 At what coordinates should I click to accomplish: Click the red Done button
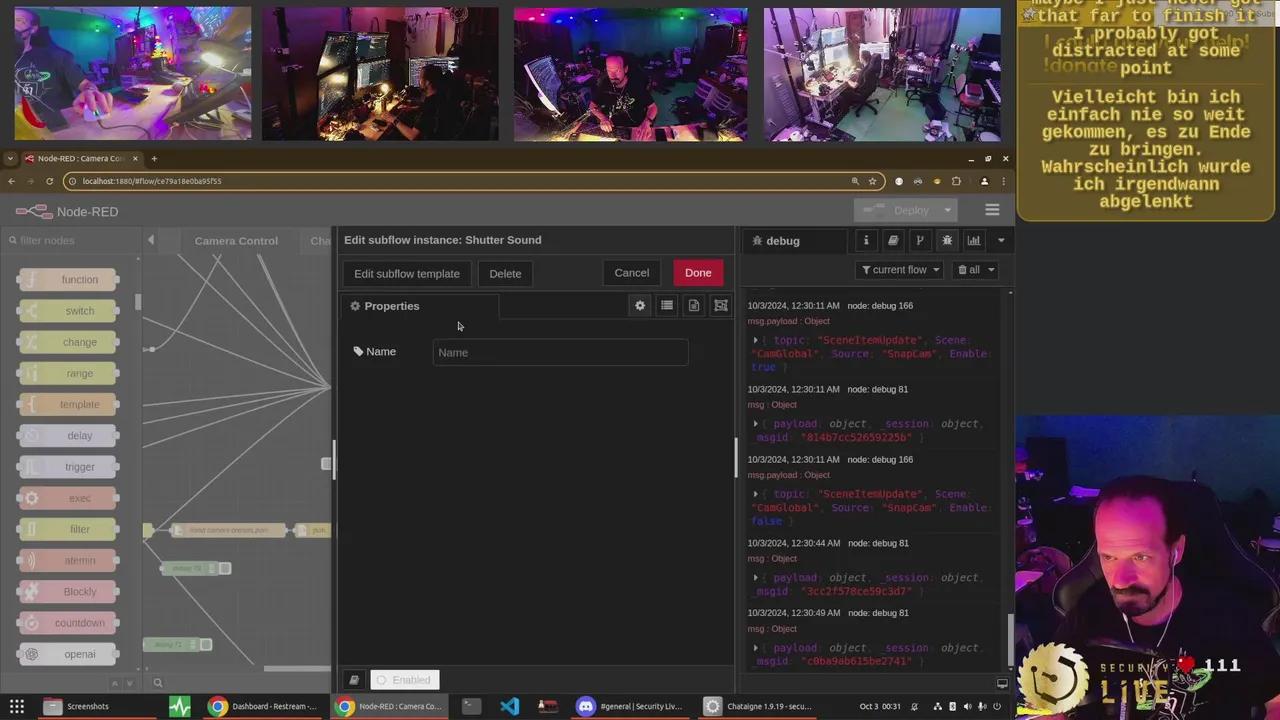pyautogui.click(x=698, y=273)
